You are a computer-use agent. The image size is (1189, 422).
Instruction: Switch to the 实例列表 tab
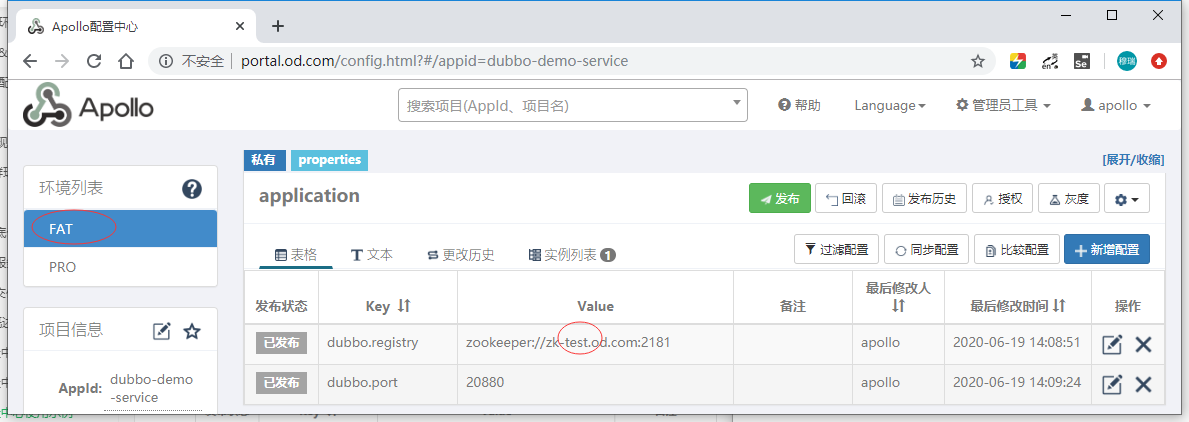(572, 255)
